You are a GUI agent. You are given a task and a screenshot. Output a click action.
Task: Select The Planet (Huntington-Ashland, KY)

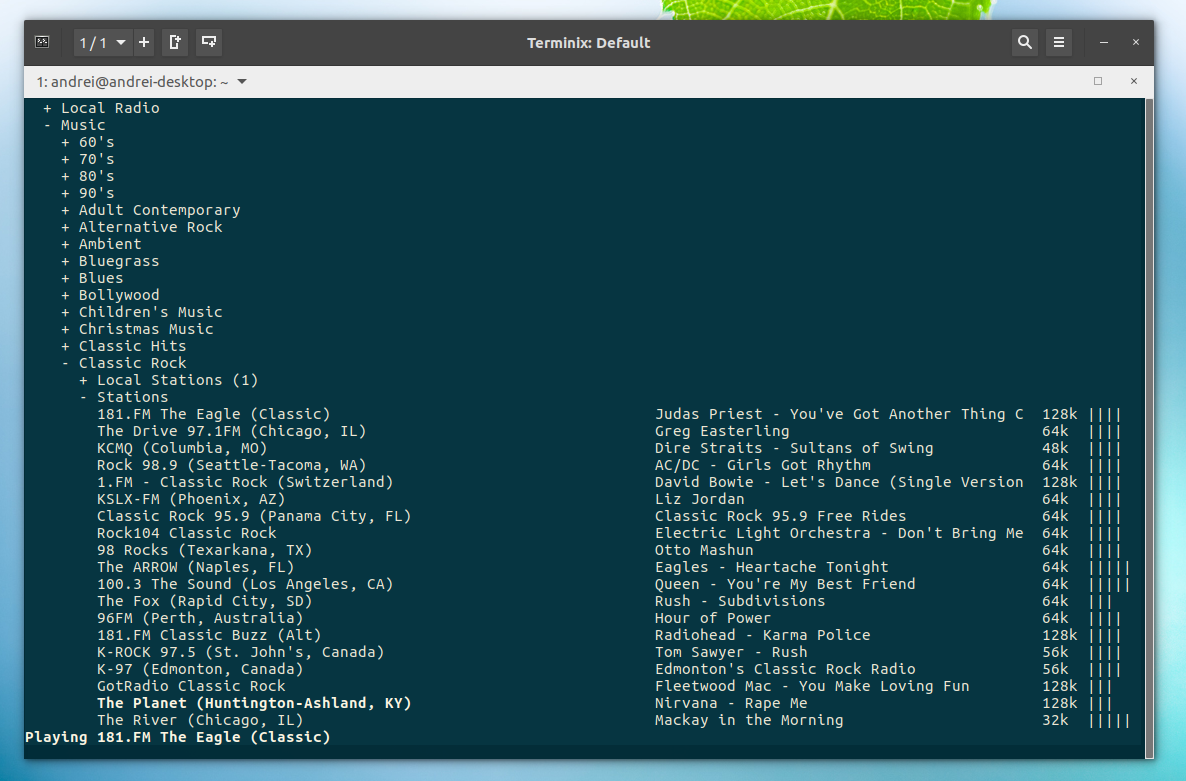[x=254, y=703]
